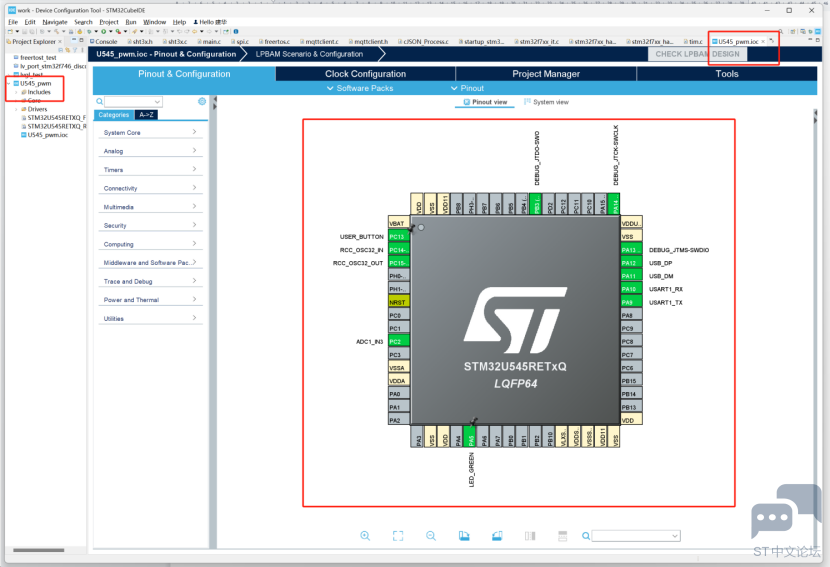Expand the Connectivity category
This screenshot has height=567, width=830.
150,188
